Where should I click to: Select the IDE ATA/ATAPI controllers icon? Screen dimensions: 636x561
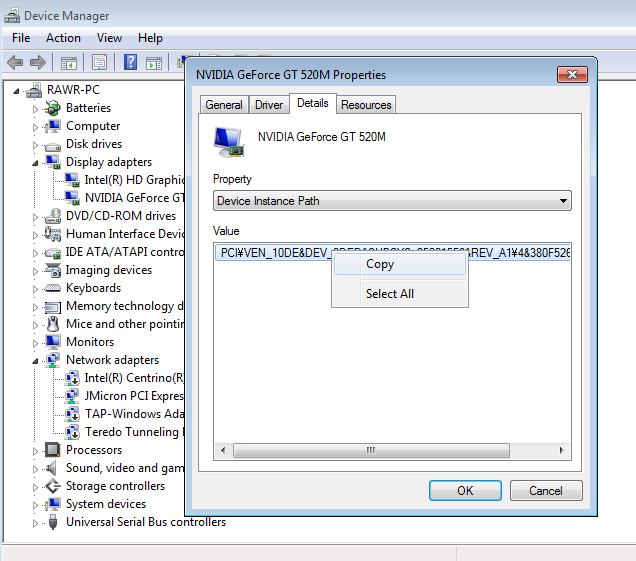(x=53, y=253)
